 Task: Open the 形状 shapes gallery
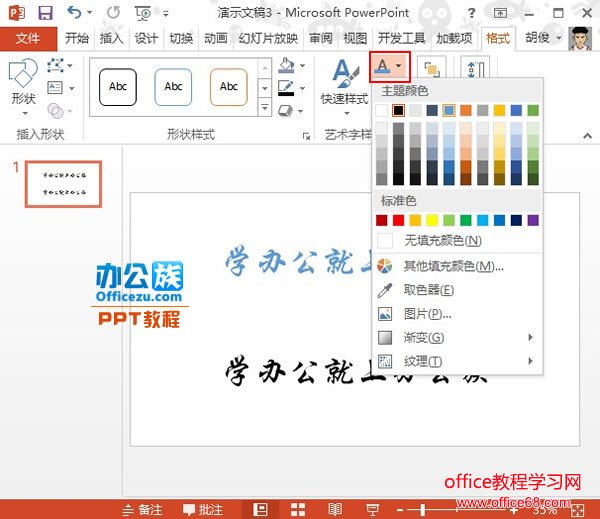point(23,88)
